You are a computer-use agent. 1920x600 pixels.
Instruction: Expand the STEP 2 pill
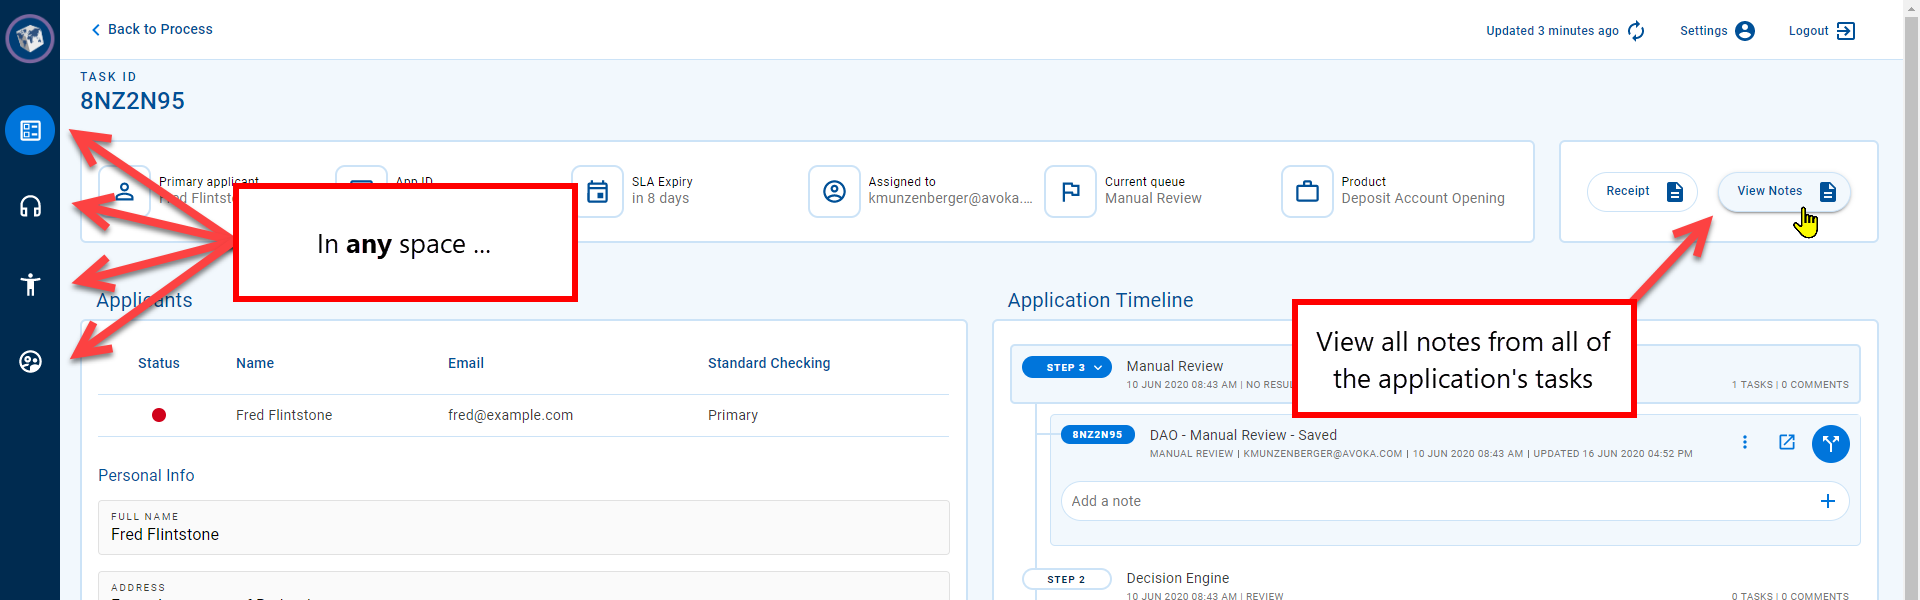1066,579
